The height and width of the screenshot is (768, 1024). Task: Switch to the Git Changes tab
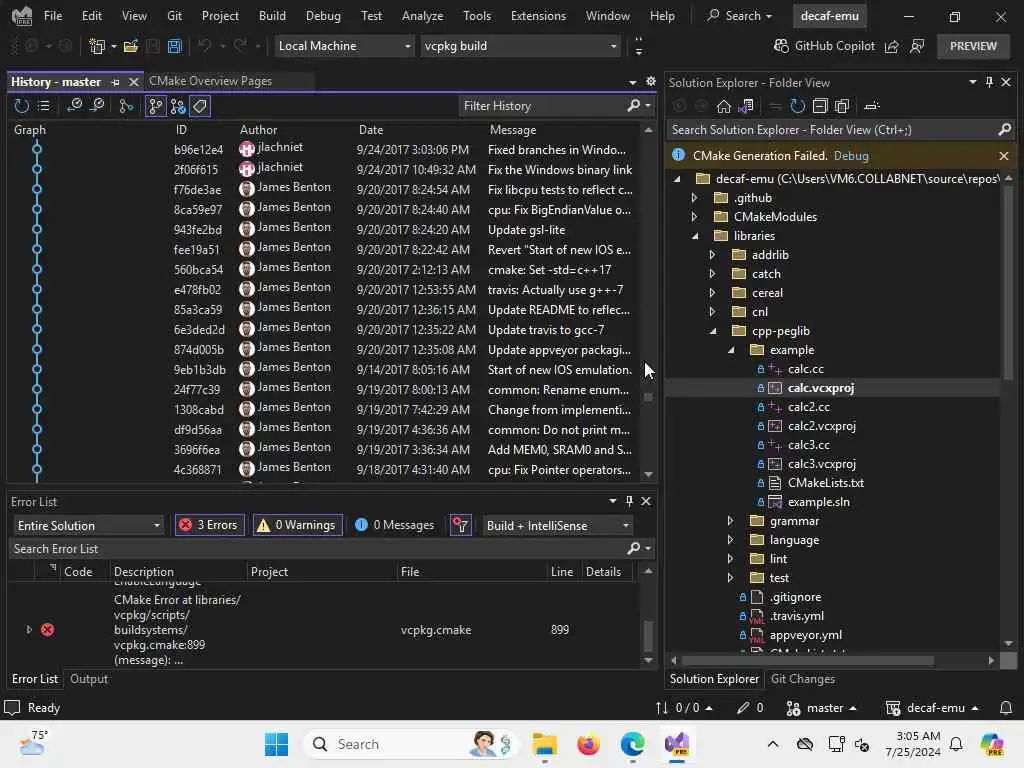point(803,679)
